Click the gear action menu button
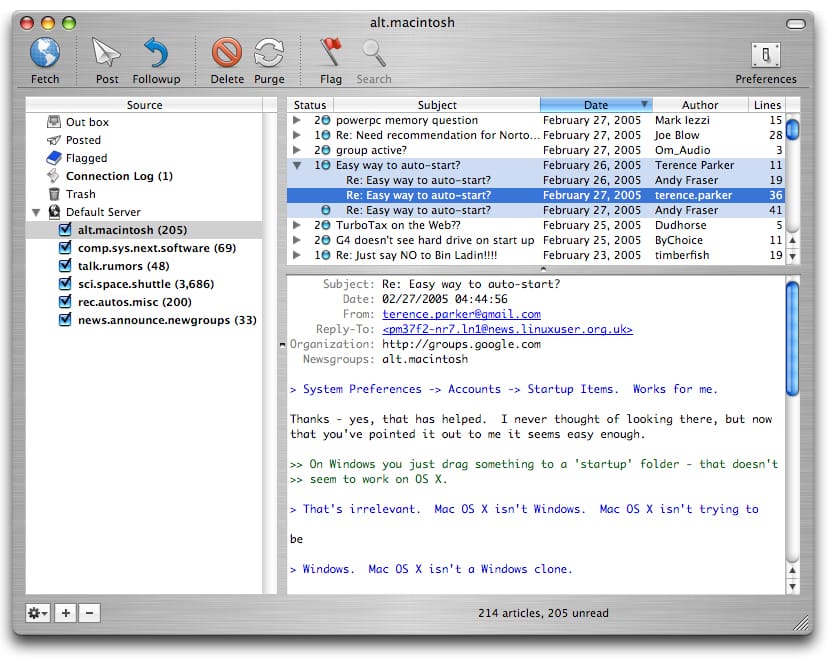 pos(38,613)
